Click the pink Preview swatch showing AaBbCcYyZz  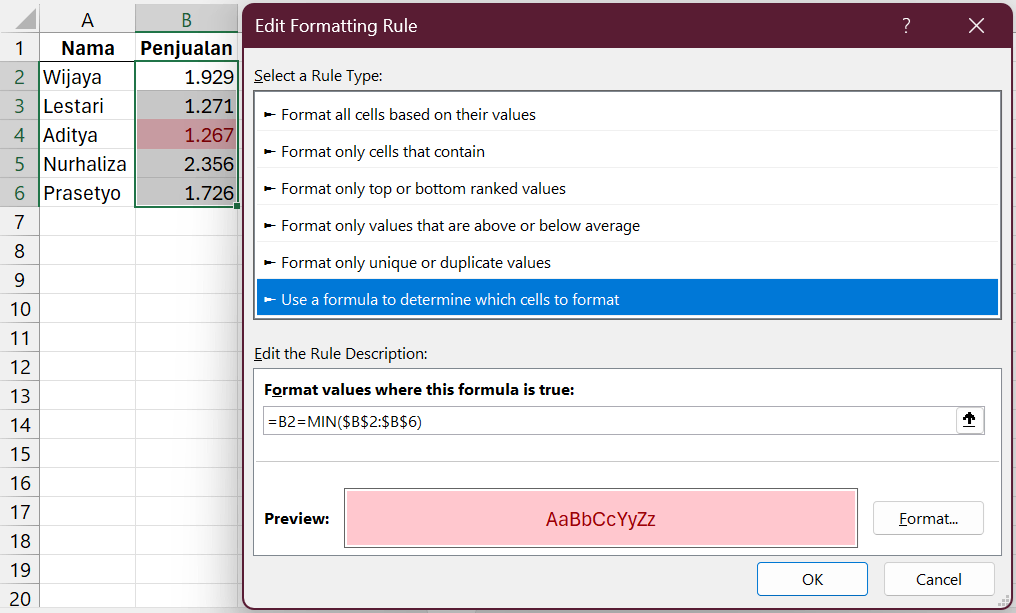(601, 518)
